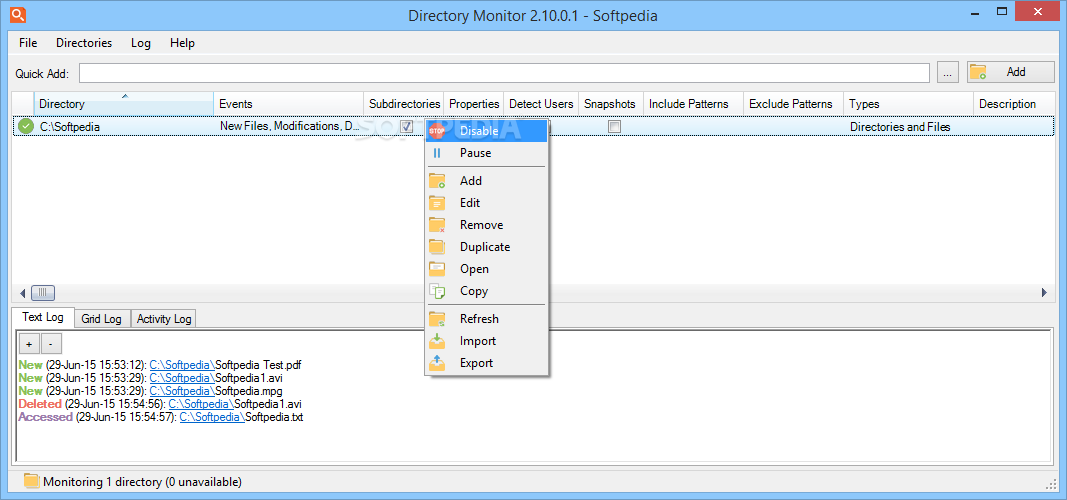Image resolution: width=1067 pixels, height=500 pixels.
Task: Click the Duplicate folder icon in context menu
Action: click(437, 247)
